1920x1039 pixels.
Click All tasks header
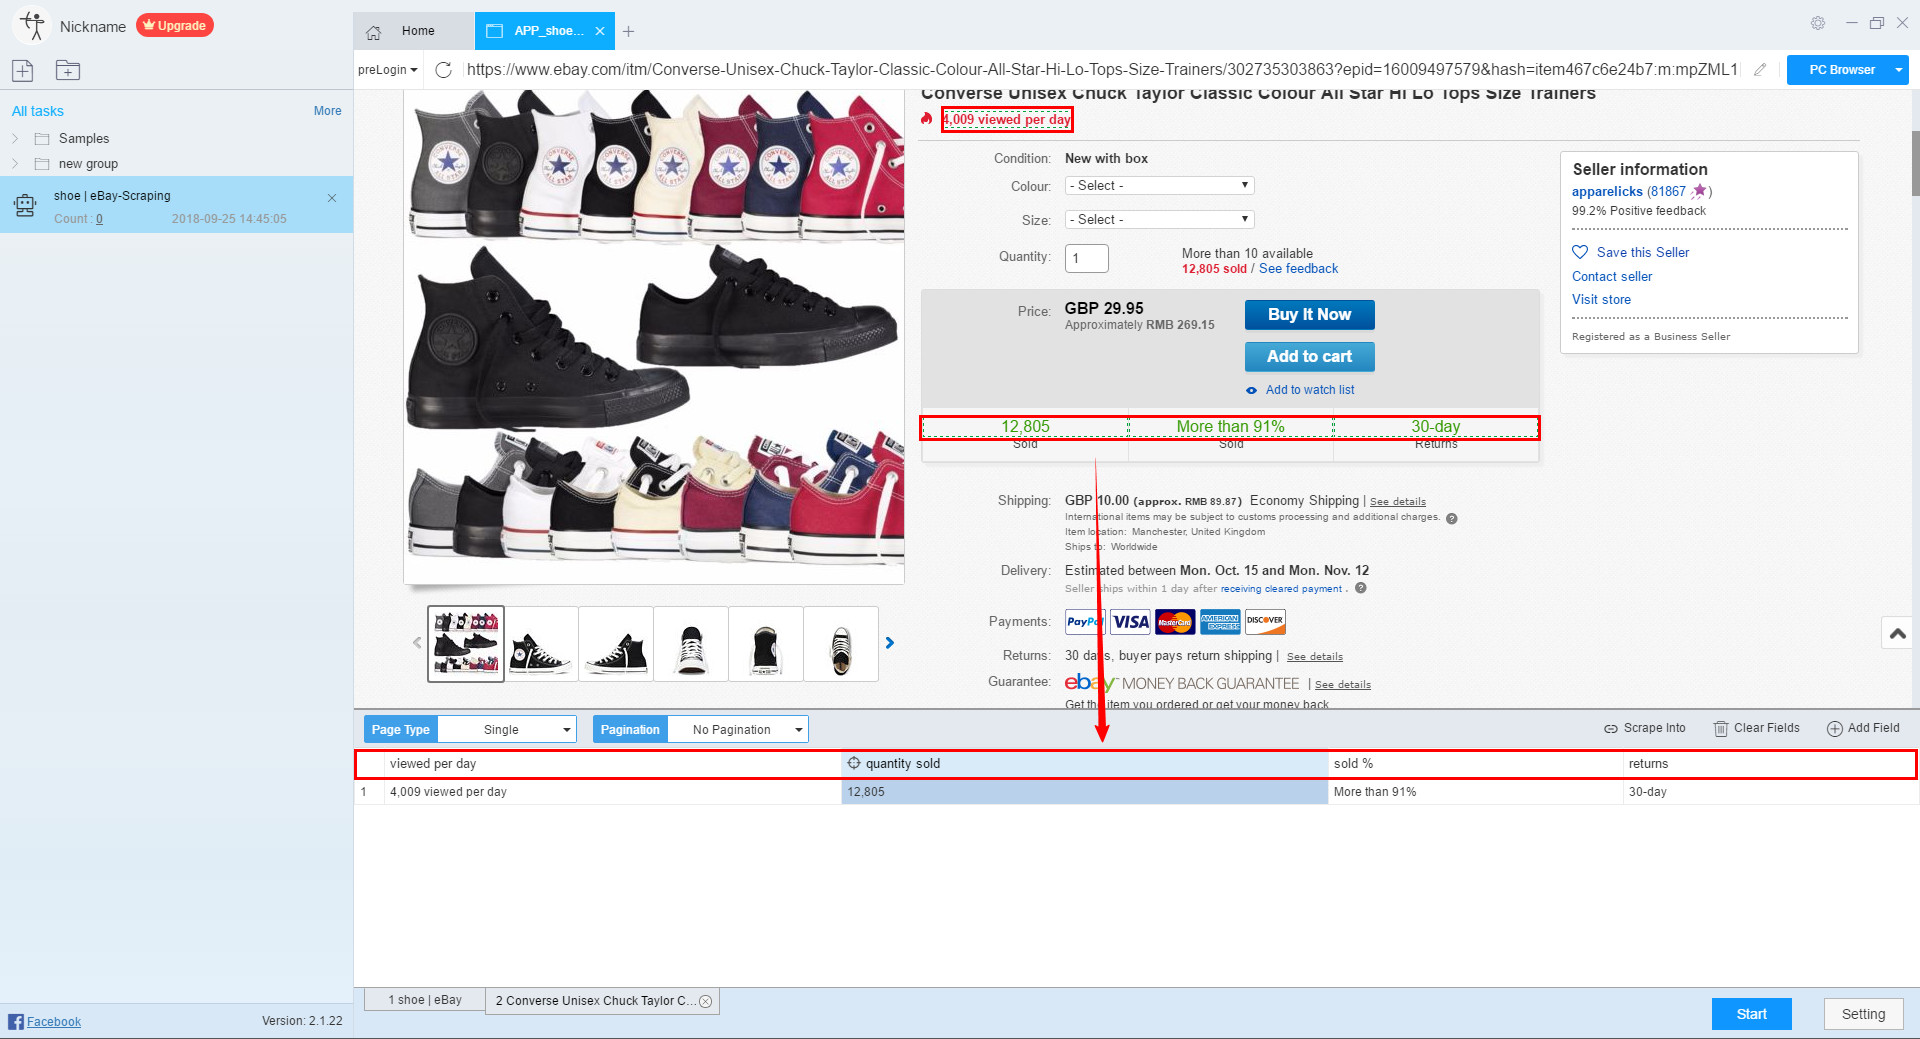(x=38, y=111)
